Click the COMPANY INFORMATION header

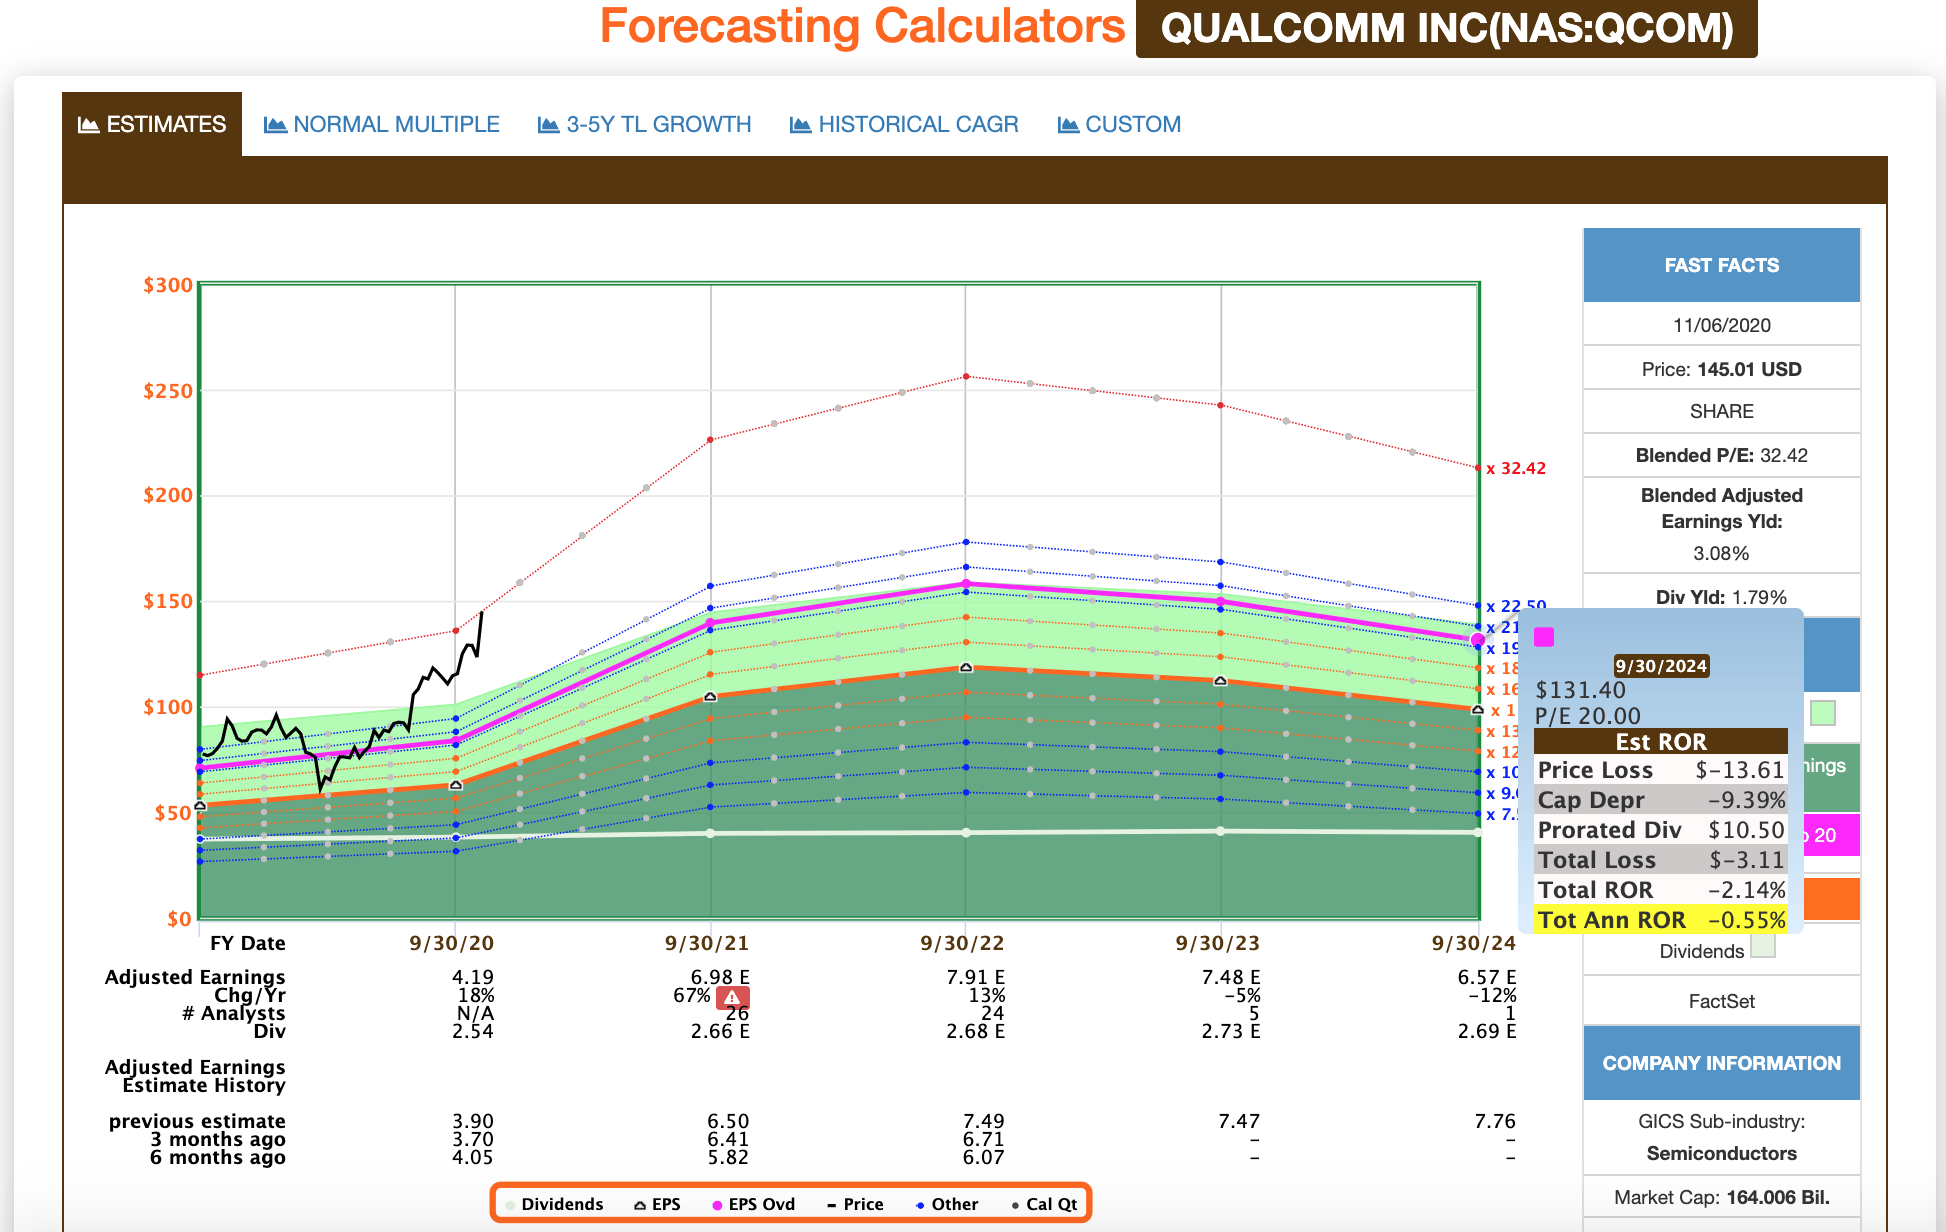[1721, 1063]
